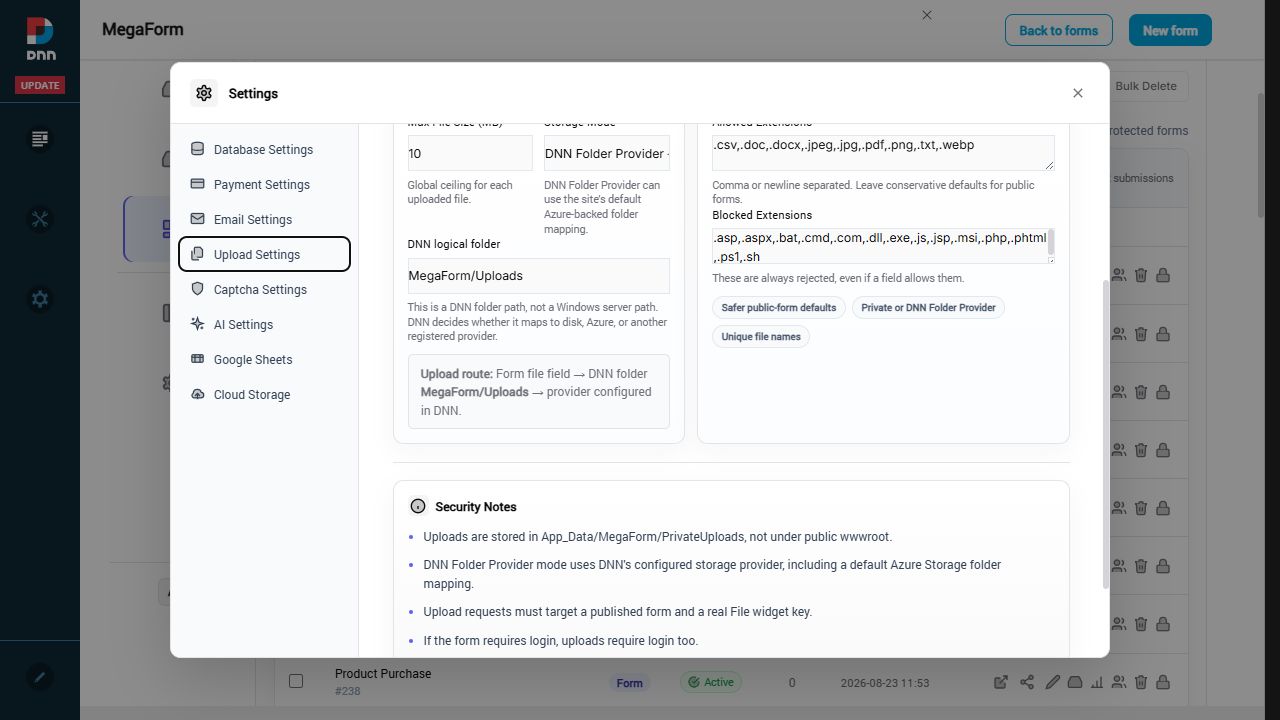
Task: Open the bar chart statistics icon for Product Purchase
Action: [x=1097, y=683]
